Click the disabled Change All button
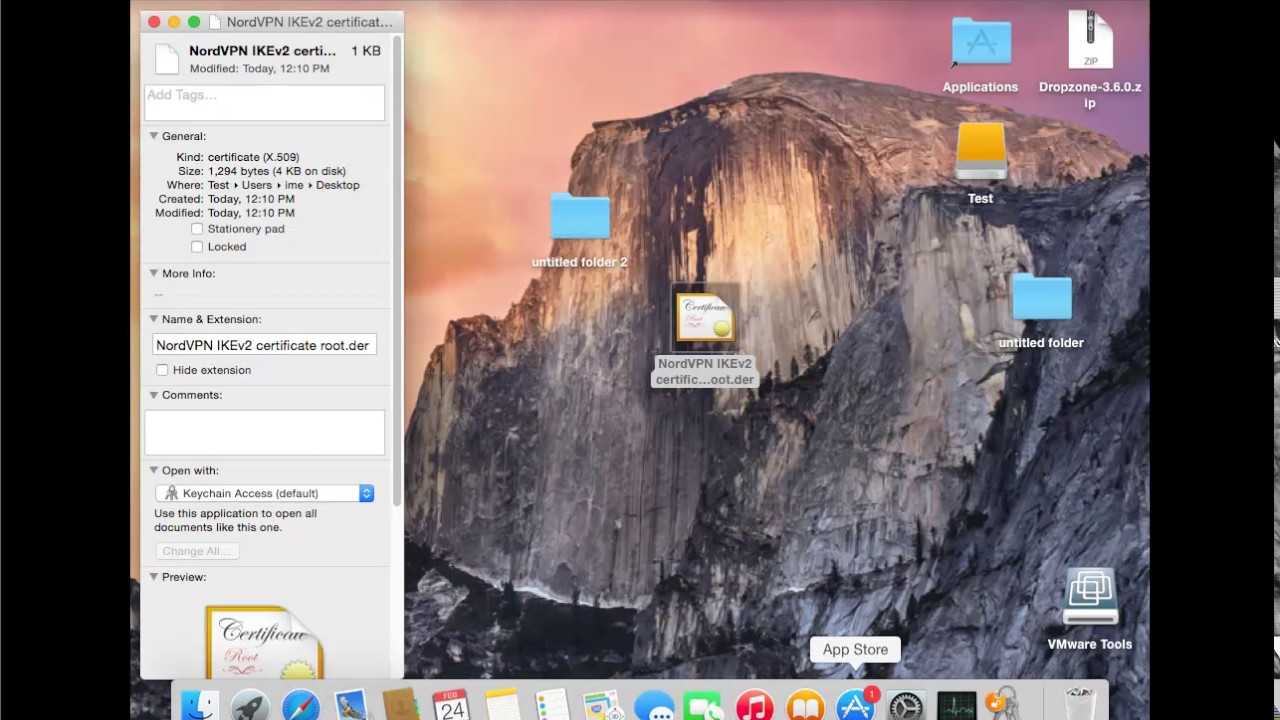Image resolution: width=1280 pixels, height=720 pixels. pos(197,551)
